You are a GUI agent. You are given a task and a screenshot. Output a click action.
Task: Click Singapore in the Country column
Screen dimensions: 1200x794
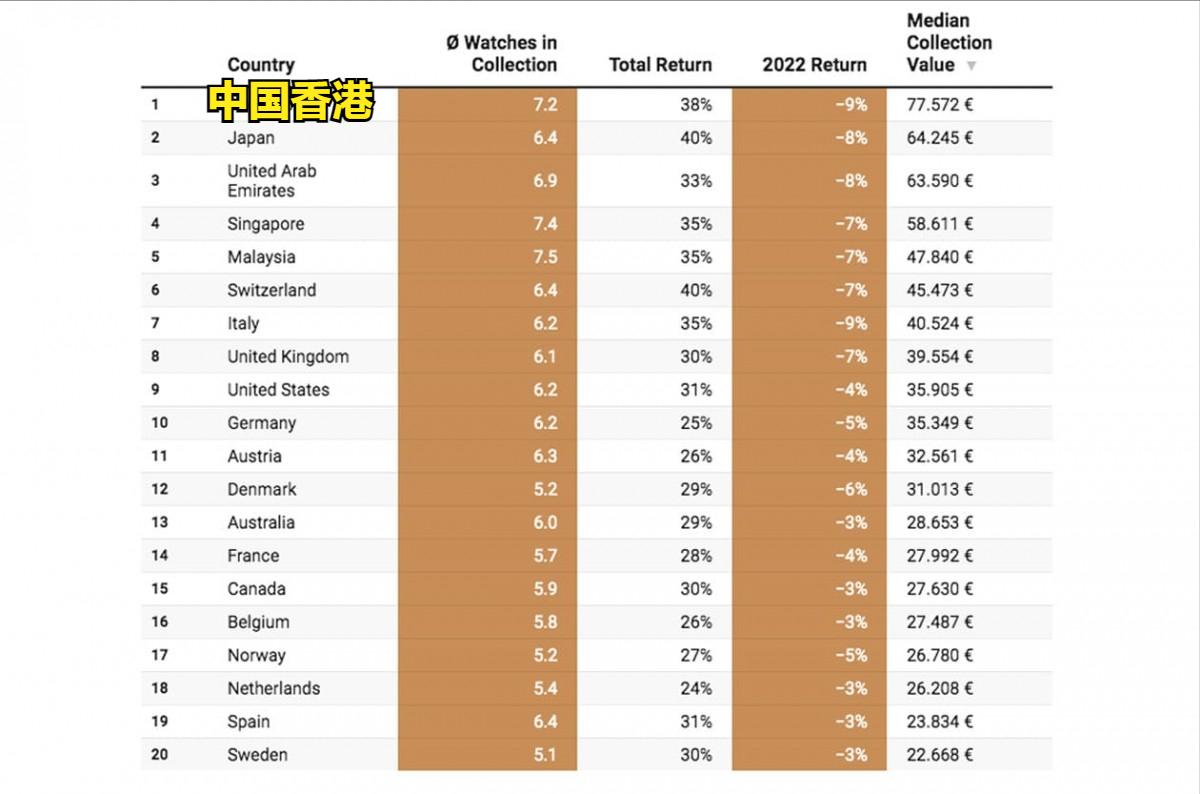point(265,224)
